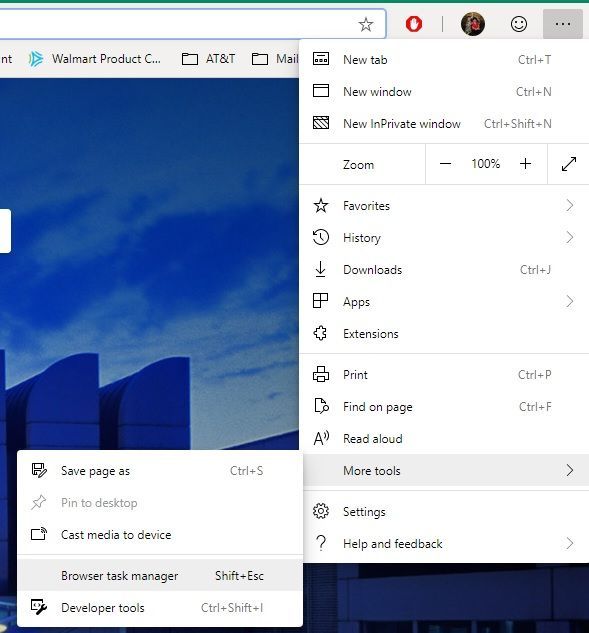Click the 100% zoom value
Screen dimensions: 589x633
(x=486, y=163)
